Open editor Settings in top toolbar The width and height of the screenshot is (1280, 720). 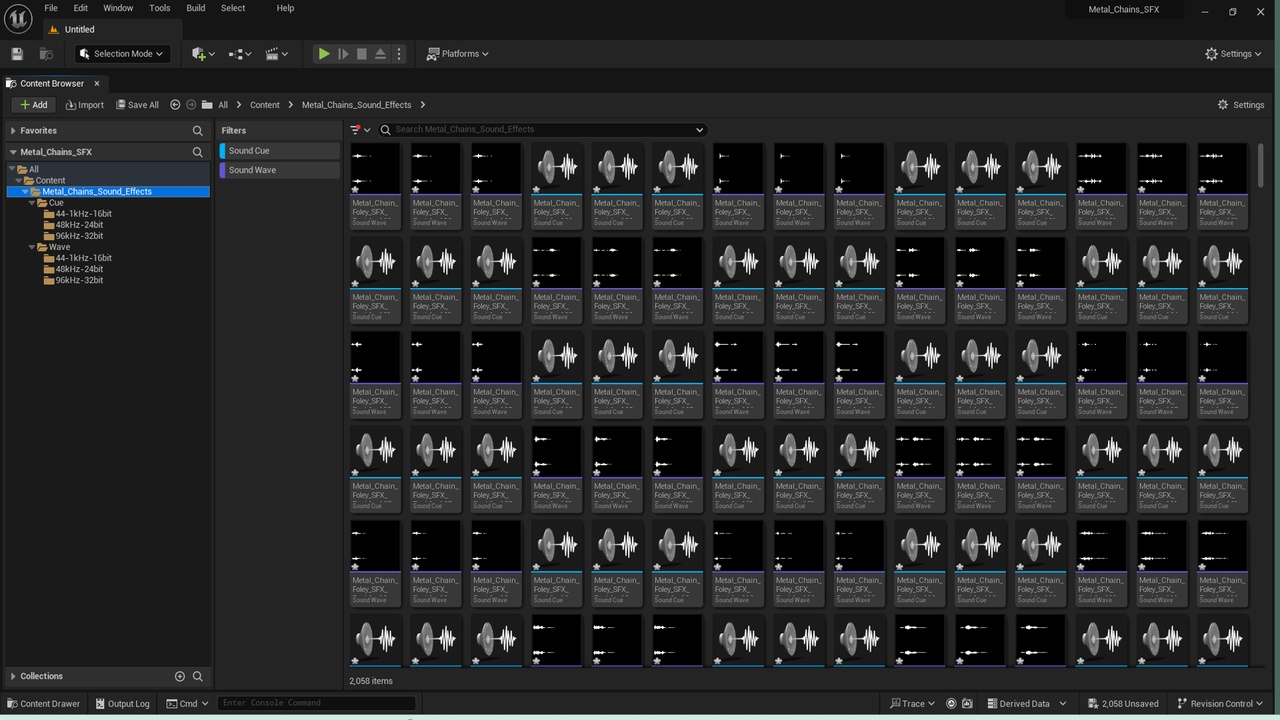coord(1234,54)
